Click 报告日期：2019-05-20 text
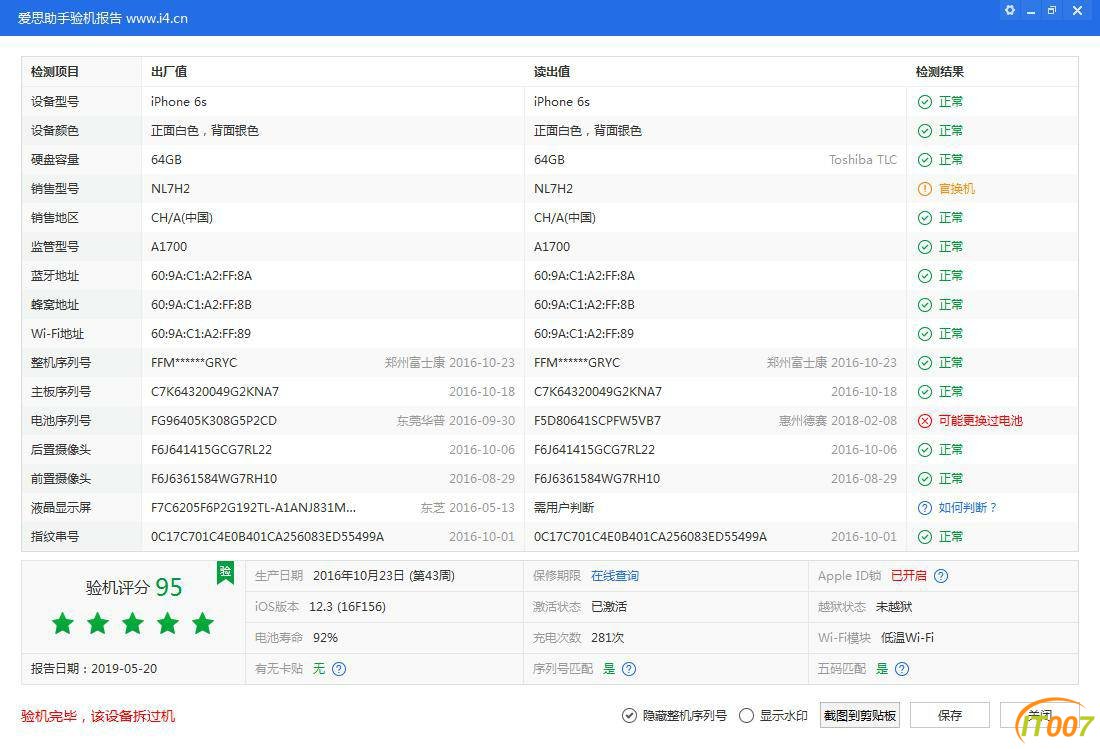 pos(94,669)
